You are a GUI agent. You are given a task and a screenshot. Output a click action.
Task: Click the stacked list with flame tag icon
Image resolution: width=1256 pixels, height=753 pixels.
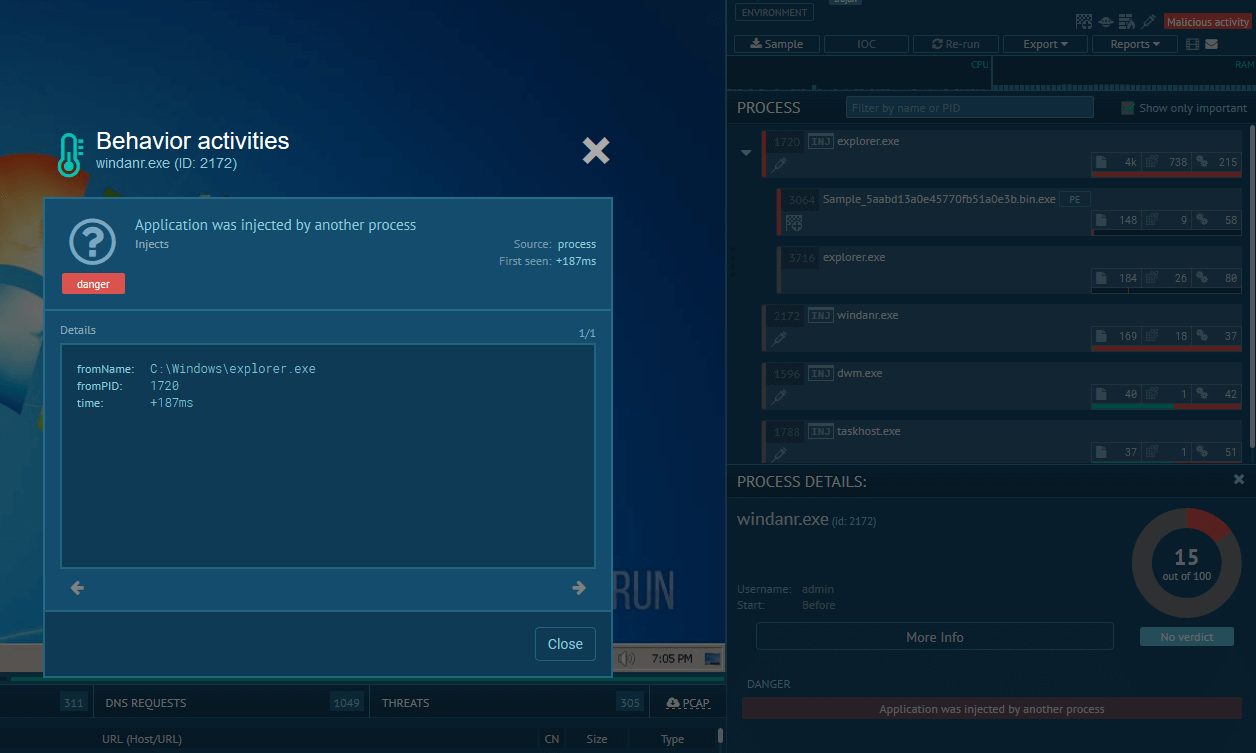tap(1127, 21)
